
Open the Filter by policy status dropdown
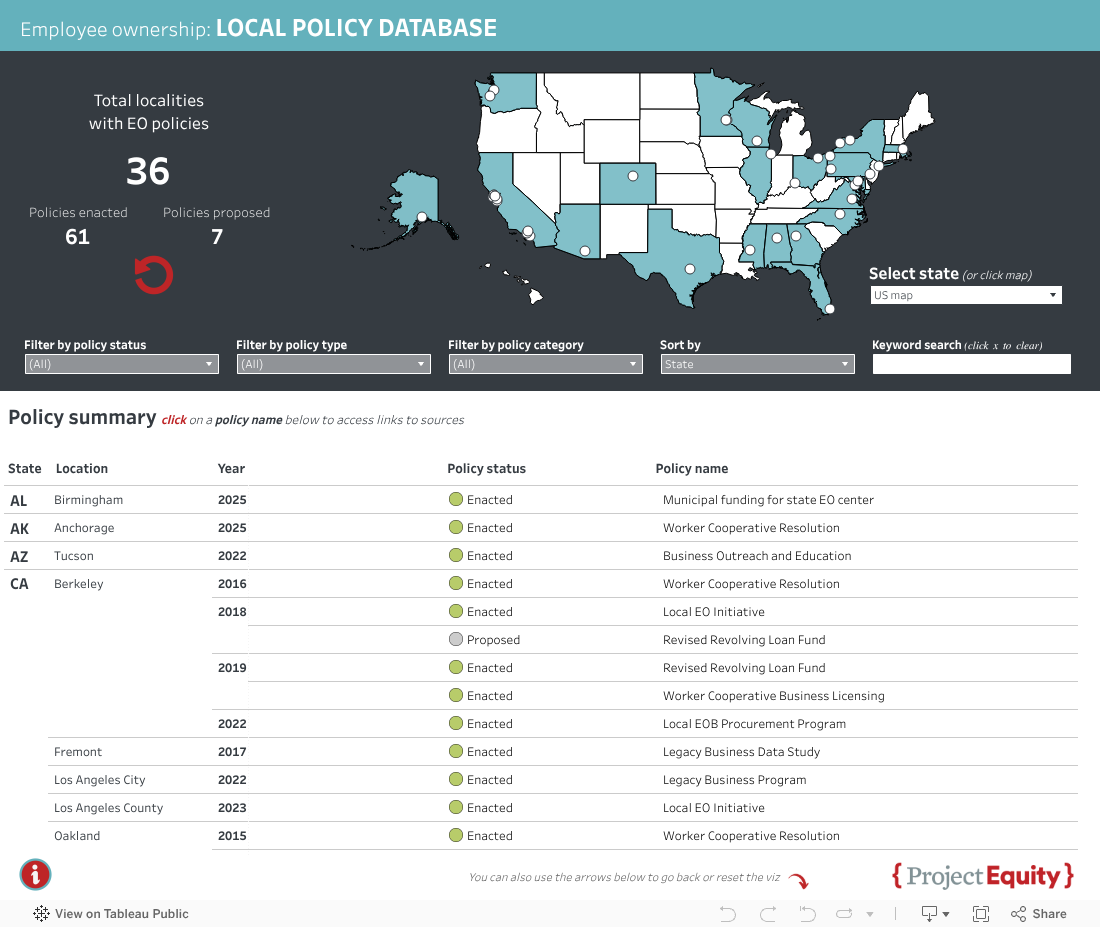[x=121, y=364]
